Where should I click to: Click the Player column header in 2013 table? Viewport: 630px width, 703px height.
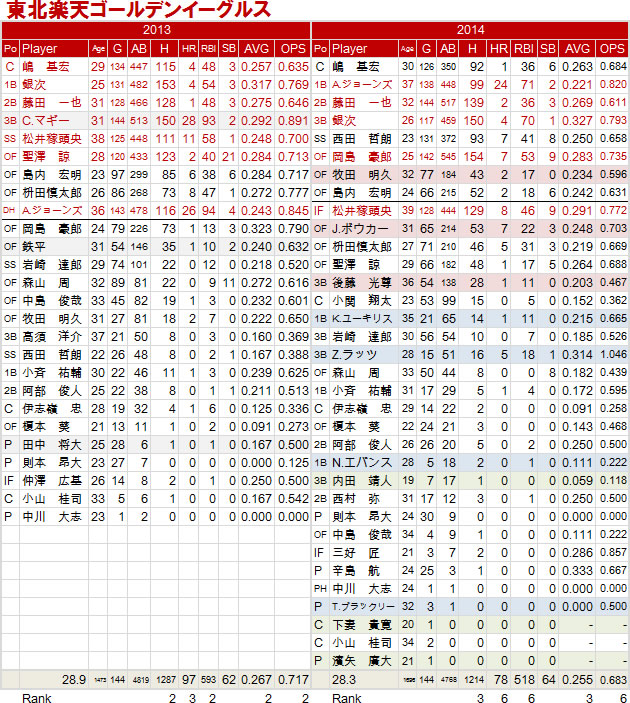[39, 48]
